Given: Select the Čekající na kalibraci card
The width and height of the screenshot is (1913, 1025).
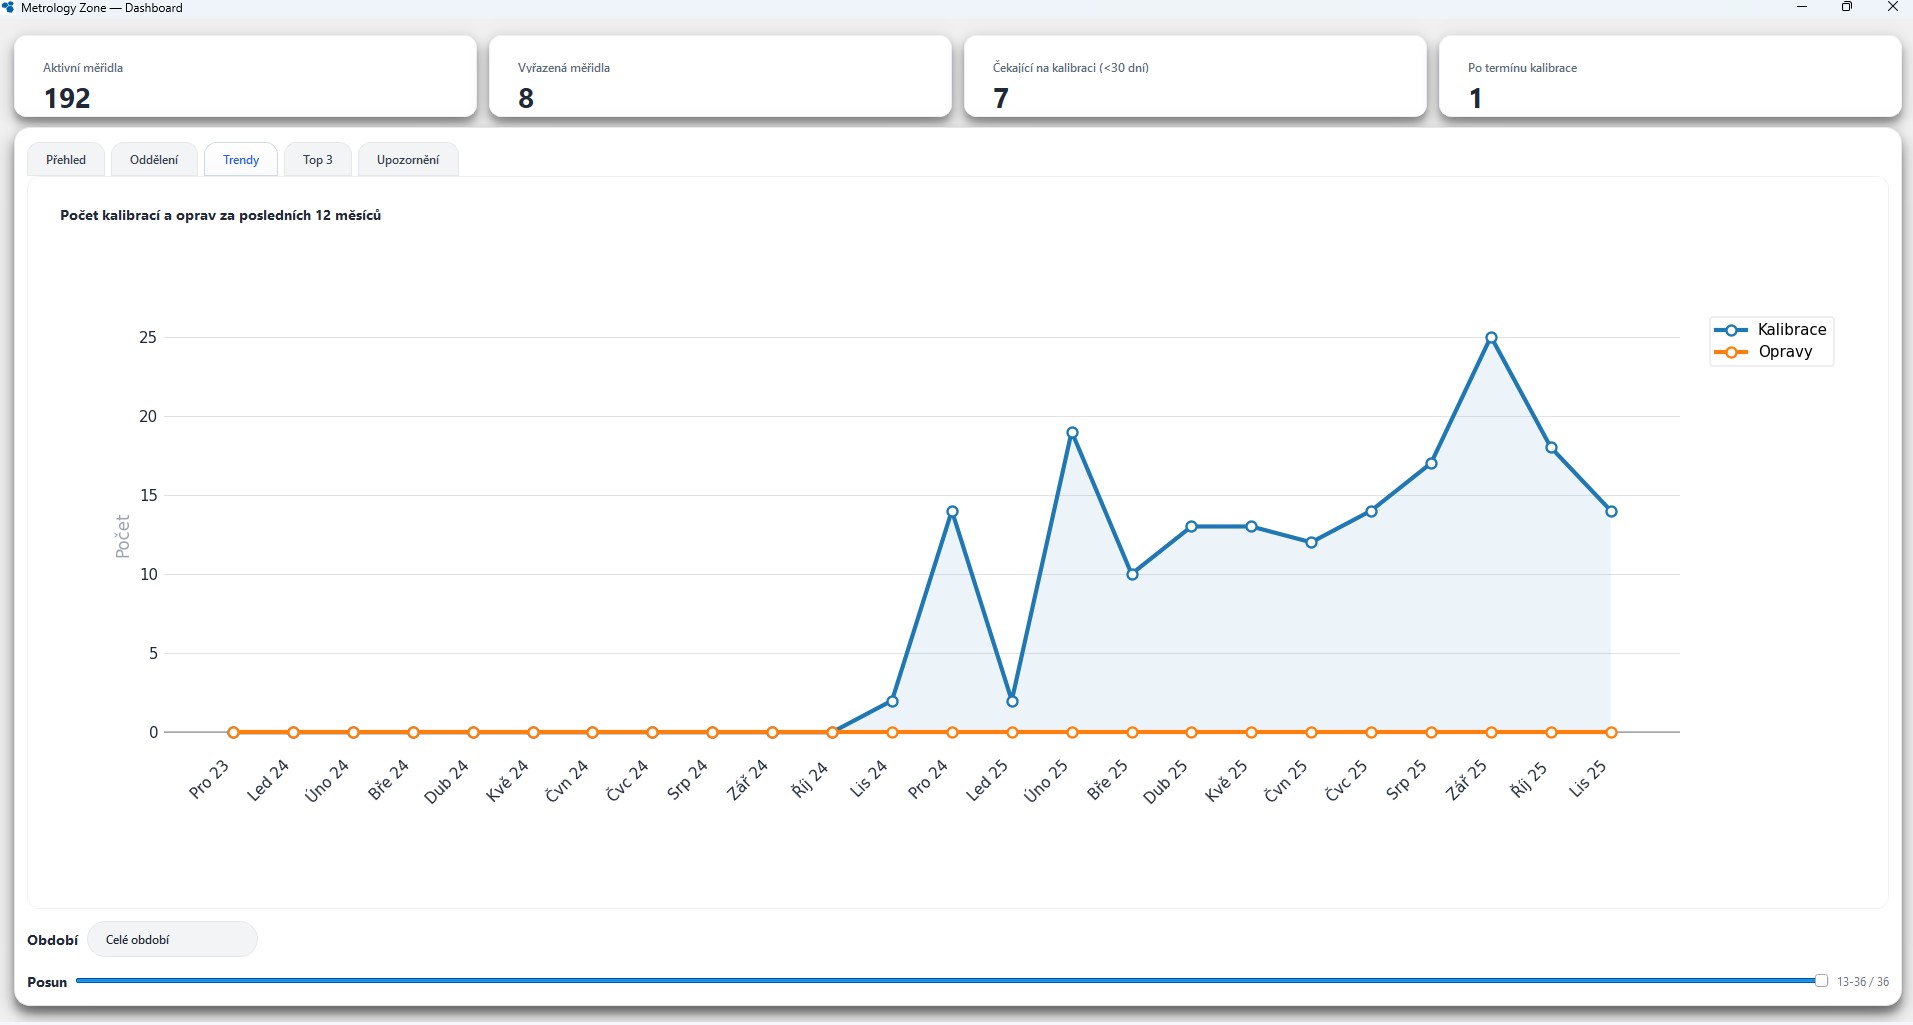Looking at the screenshot, I should [x=1195, y=78].
